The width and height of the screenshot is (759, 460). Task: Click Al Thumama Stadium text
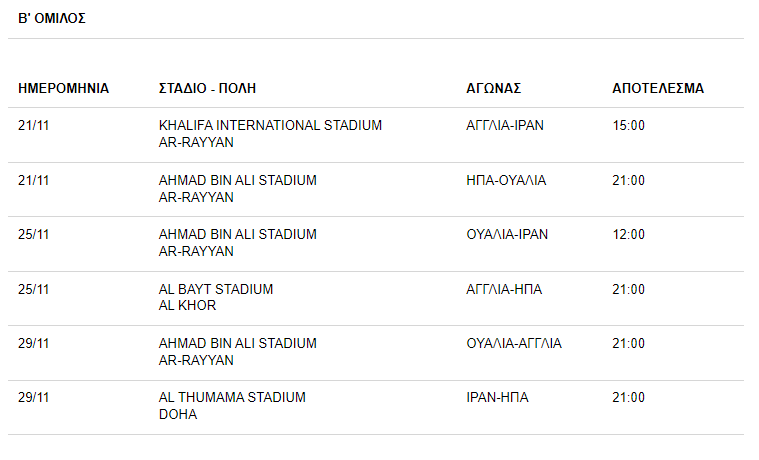point(232,398)
